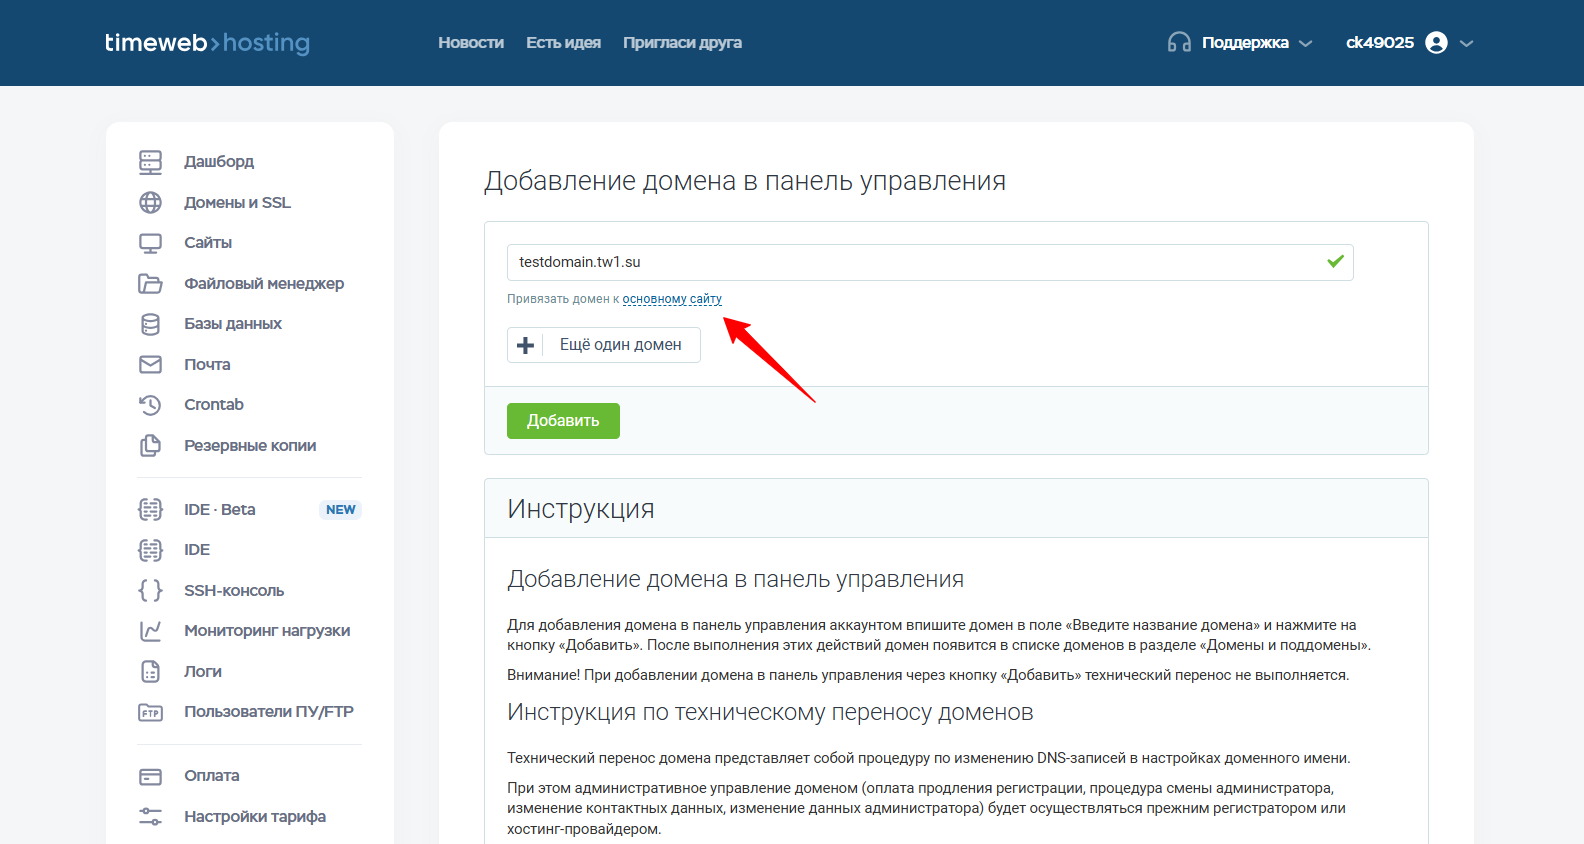The image size is (1584, 844).
Task: Click the database icon for Базы данных
Action: [150, 324]
